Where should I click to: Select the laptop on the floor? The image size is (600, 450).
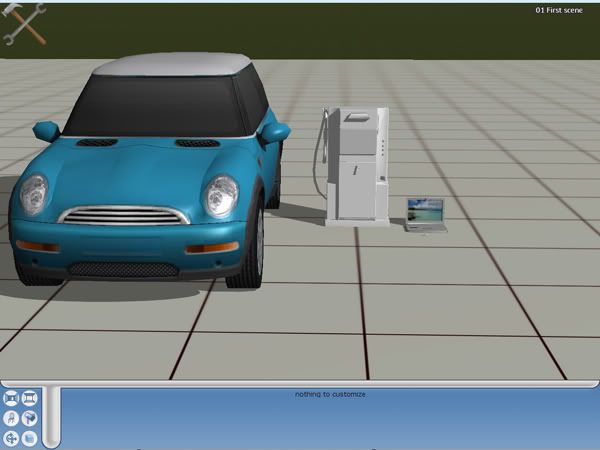point(426,215)
